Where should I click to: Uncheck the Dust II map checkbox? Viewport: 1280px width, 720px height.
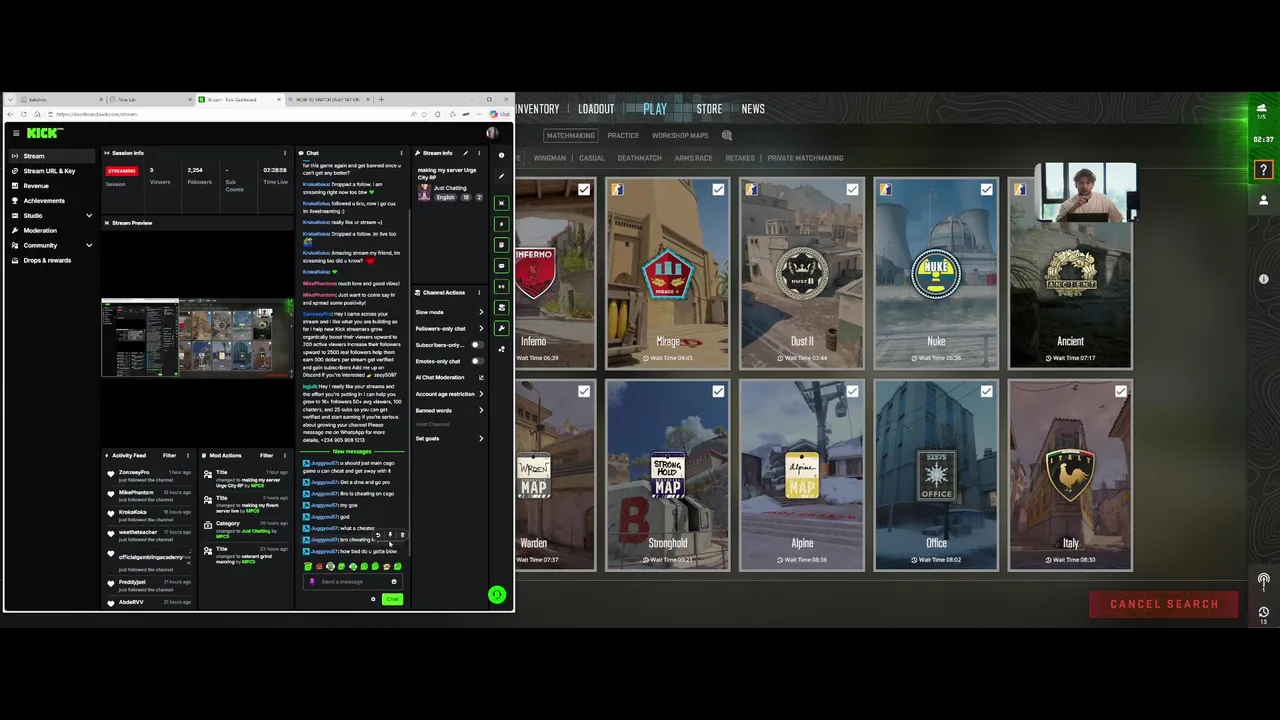pos(852,189)
